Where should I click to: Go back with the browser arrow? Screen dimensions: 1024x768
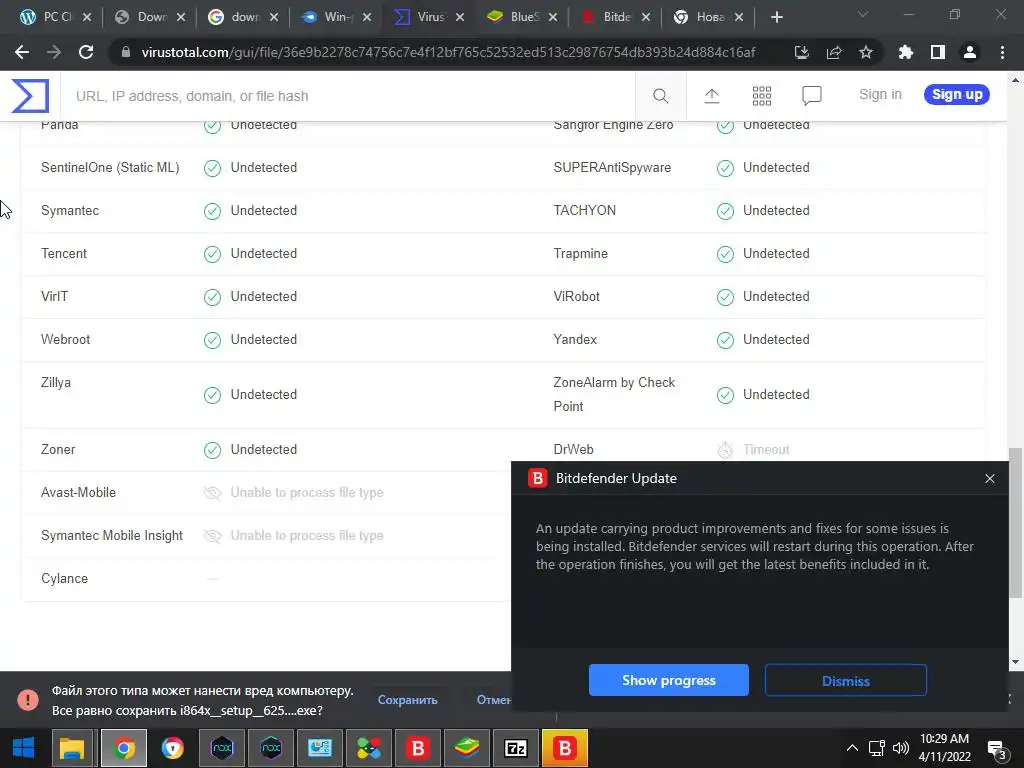(x=22, y=52)
